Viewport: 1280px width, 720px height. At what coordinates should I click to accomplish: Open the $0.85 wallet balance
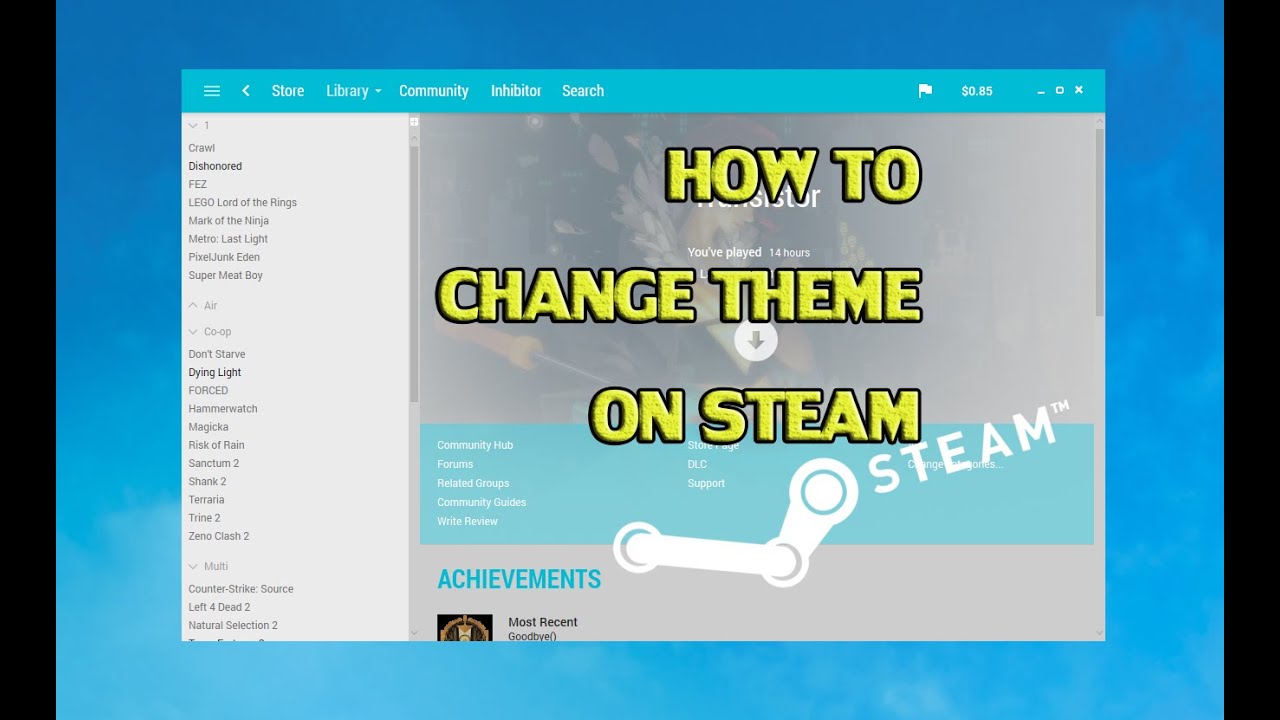977,91
